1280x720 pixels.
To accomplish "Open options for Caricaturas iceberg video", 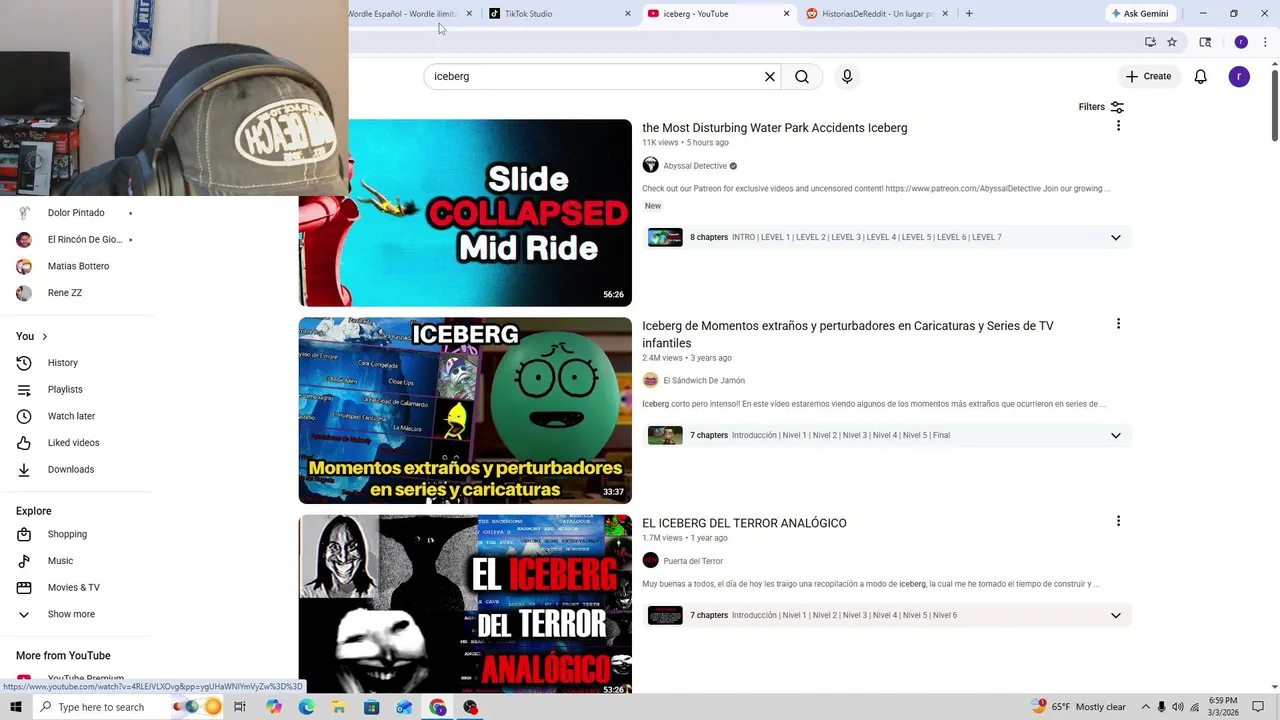I will click(1118, 324).
